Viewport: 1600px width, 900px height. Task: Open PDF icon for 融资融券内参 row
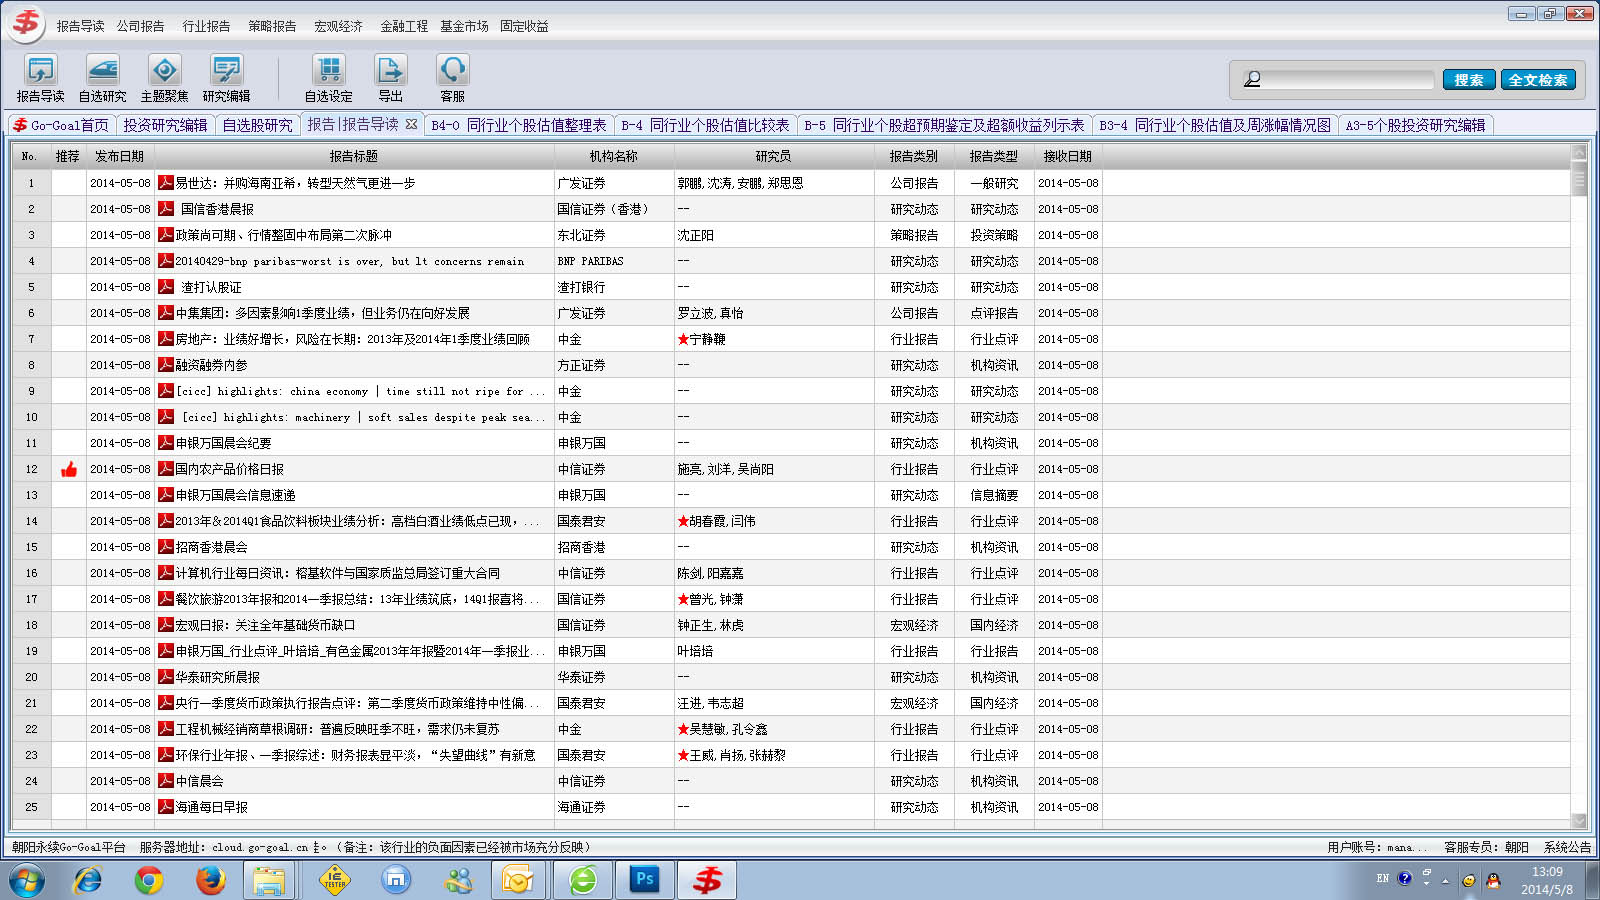pos(166,365)
